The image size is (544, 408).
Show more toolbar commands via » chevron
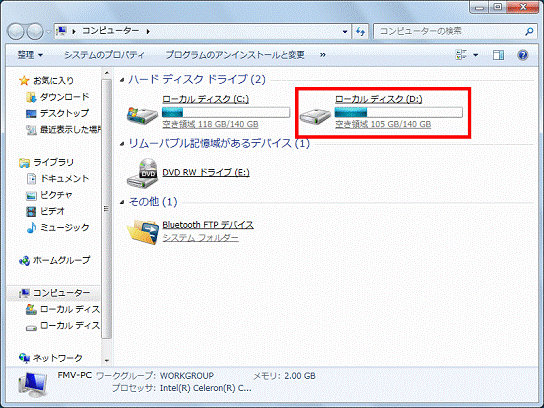point(323,55)
